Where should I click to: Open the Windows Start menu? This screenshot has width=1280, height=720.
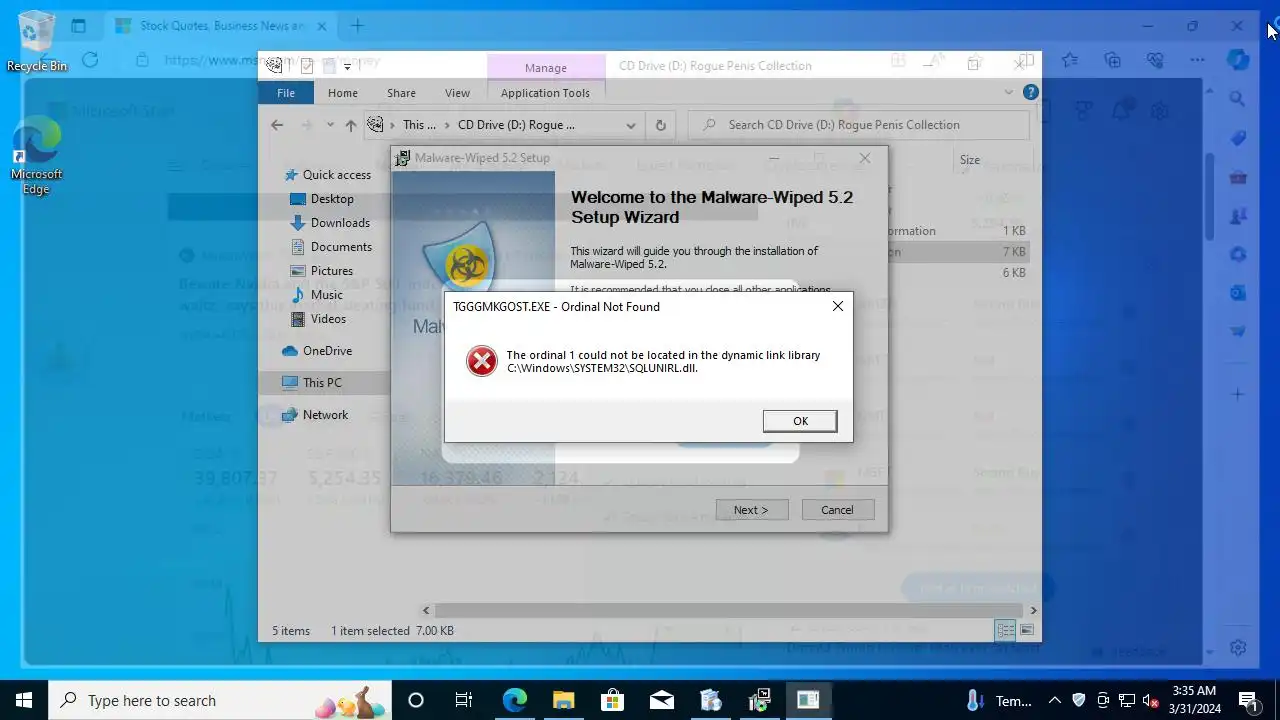(24, 700)
